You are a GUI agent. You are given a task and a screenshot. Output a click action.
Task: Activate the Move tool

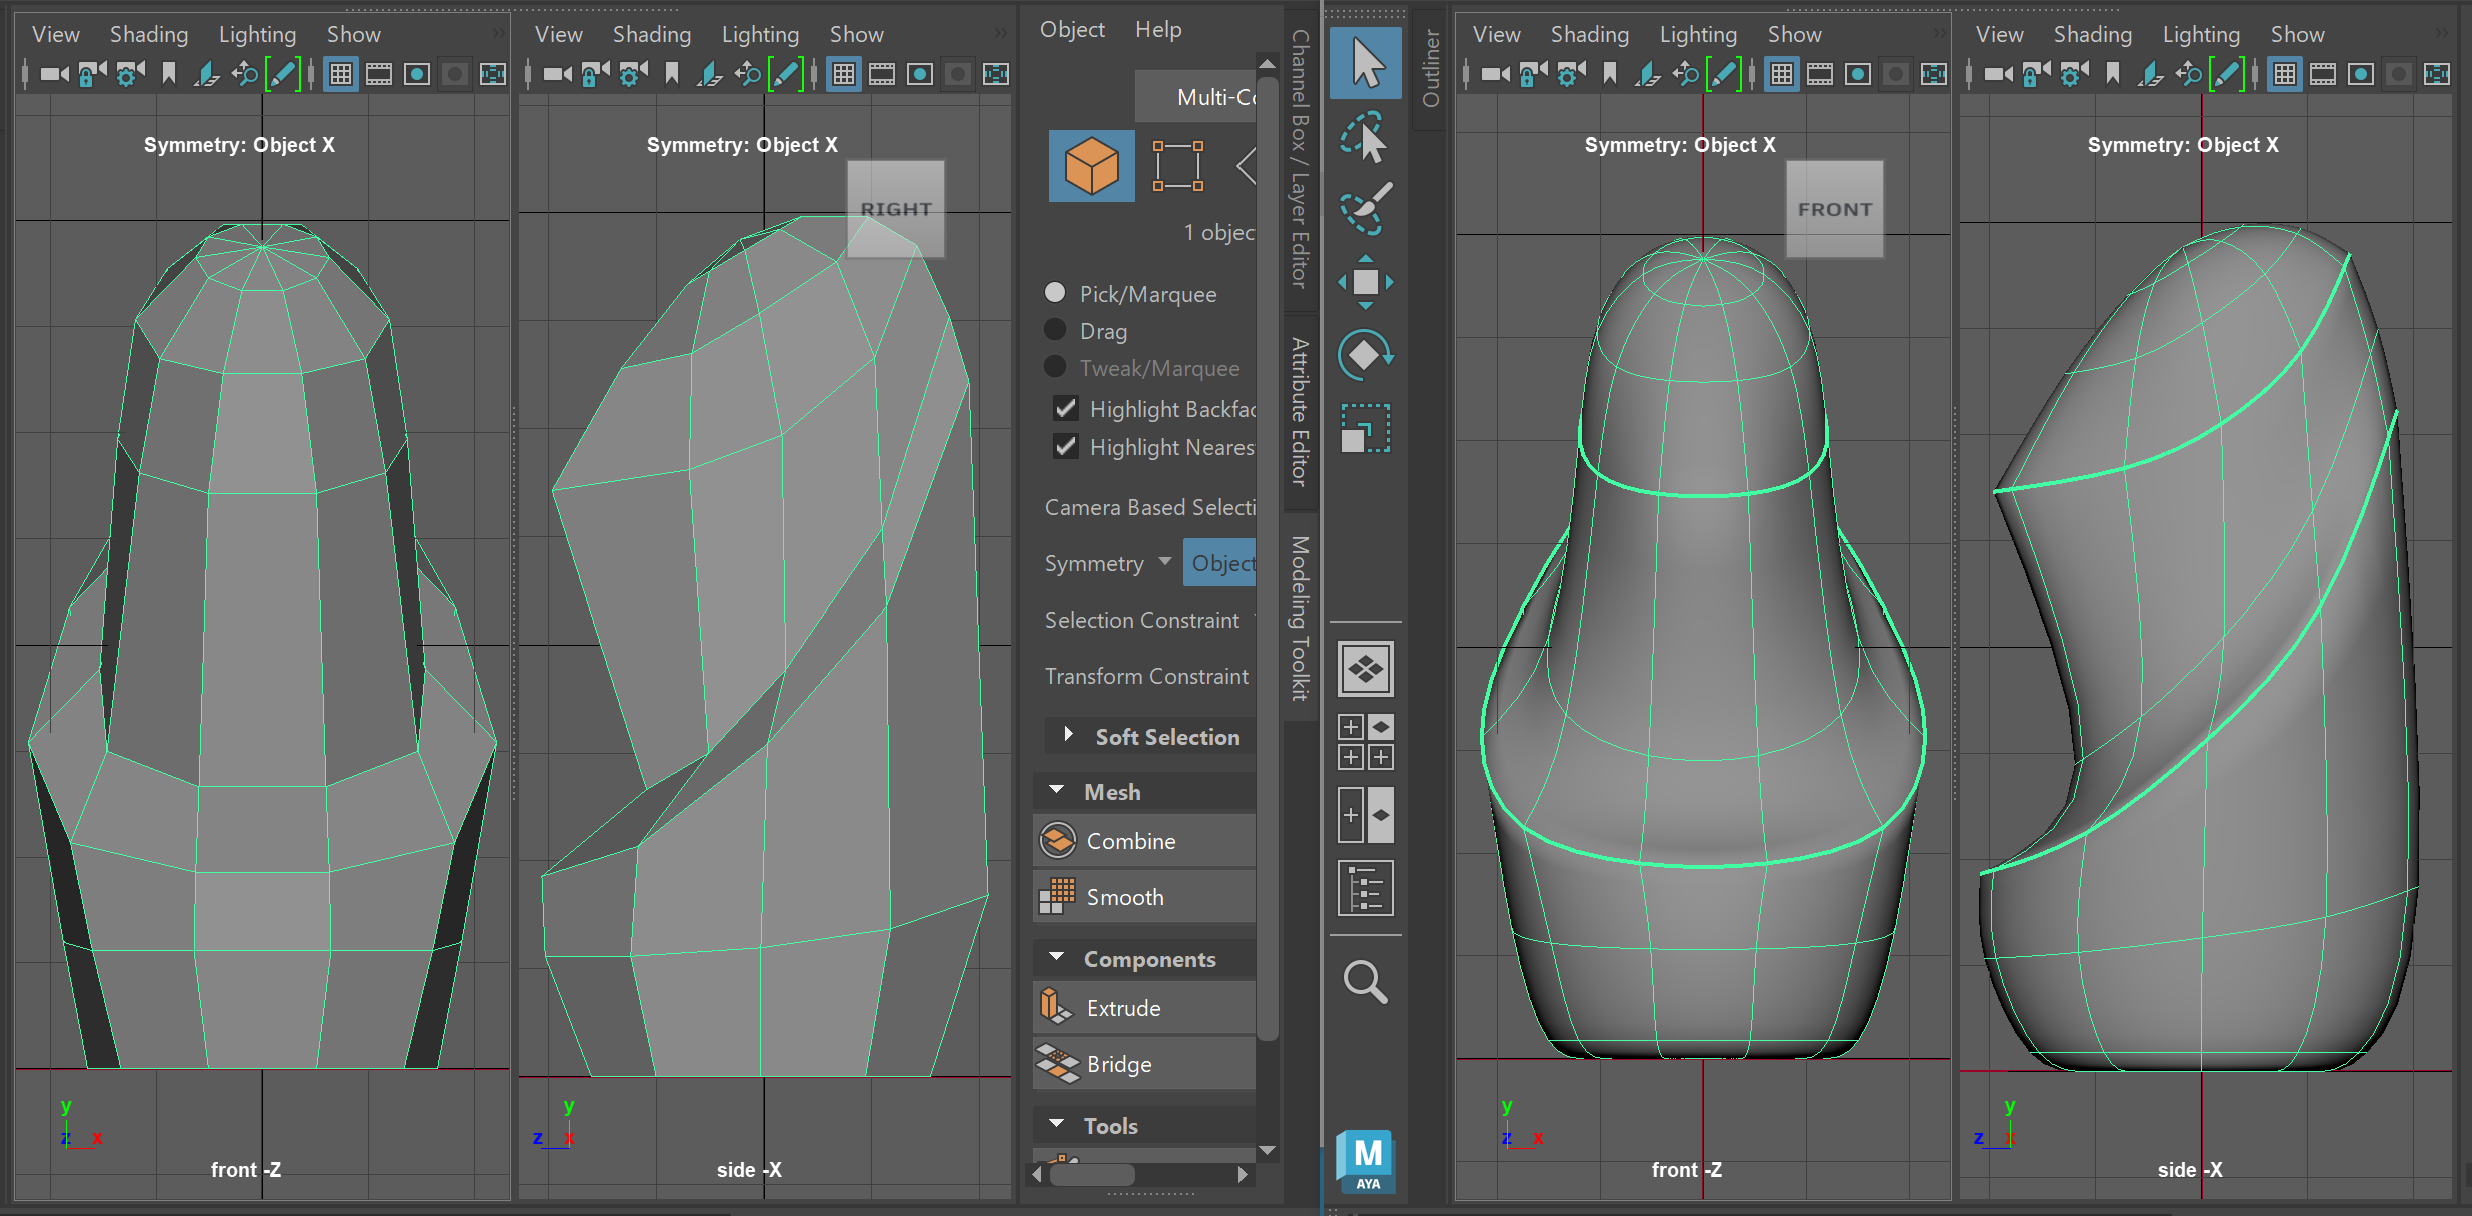[x=1366, y=282]
